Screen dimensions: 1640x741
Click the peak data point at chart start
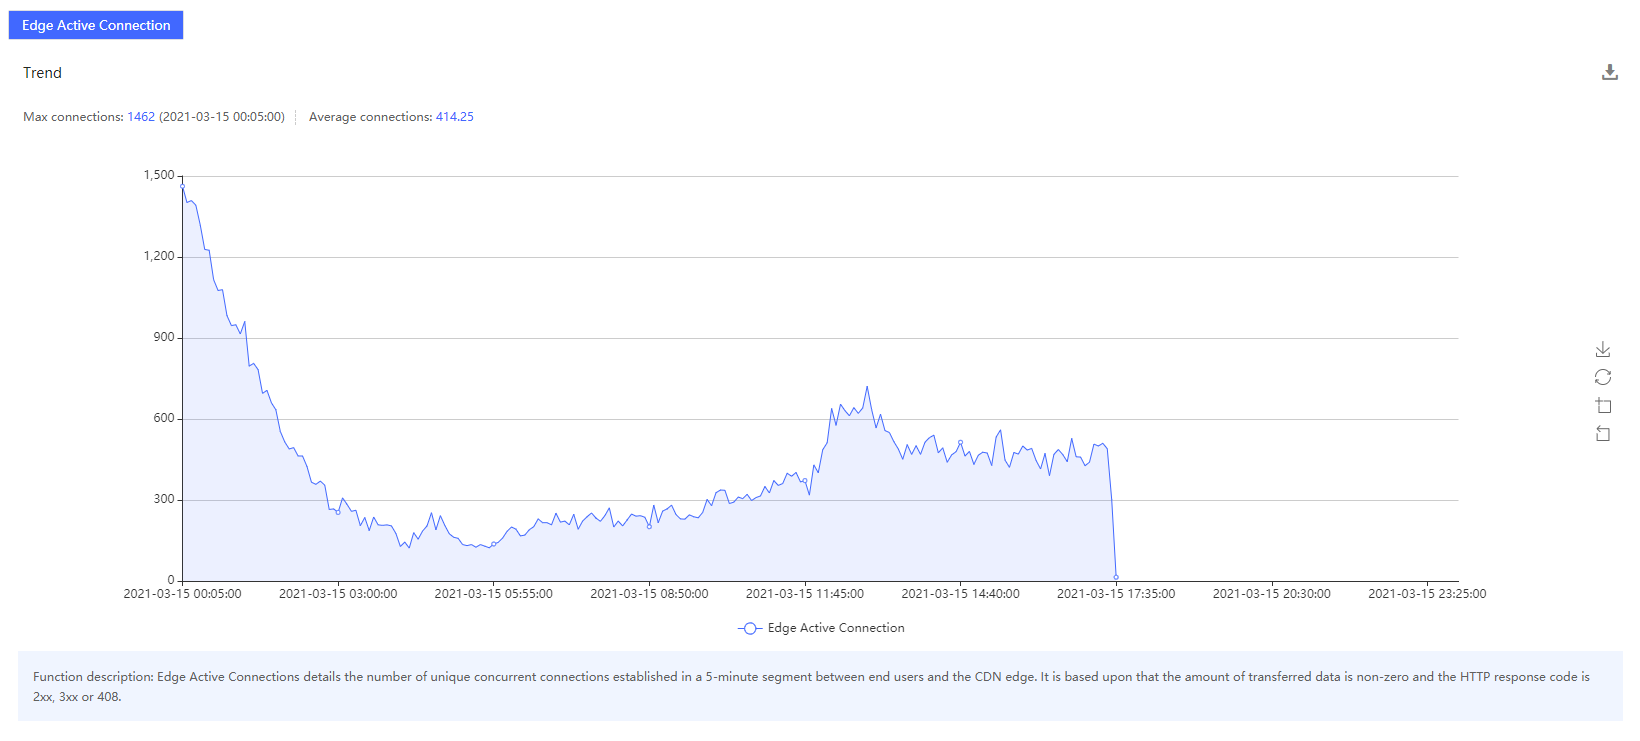182,186
